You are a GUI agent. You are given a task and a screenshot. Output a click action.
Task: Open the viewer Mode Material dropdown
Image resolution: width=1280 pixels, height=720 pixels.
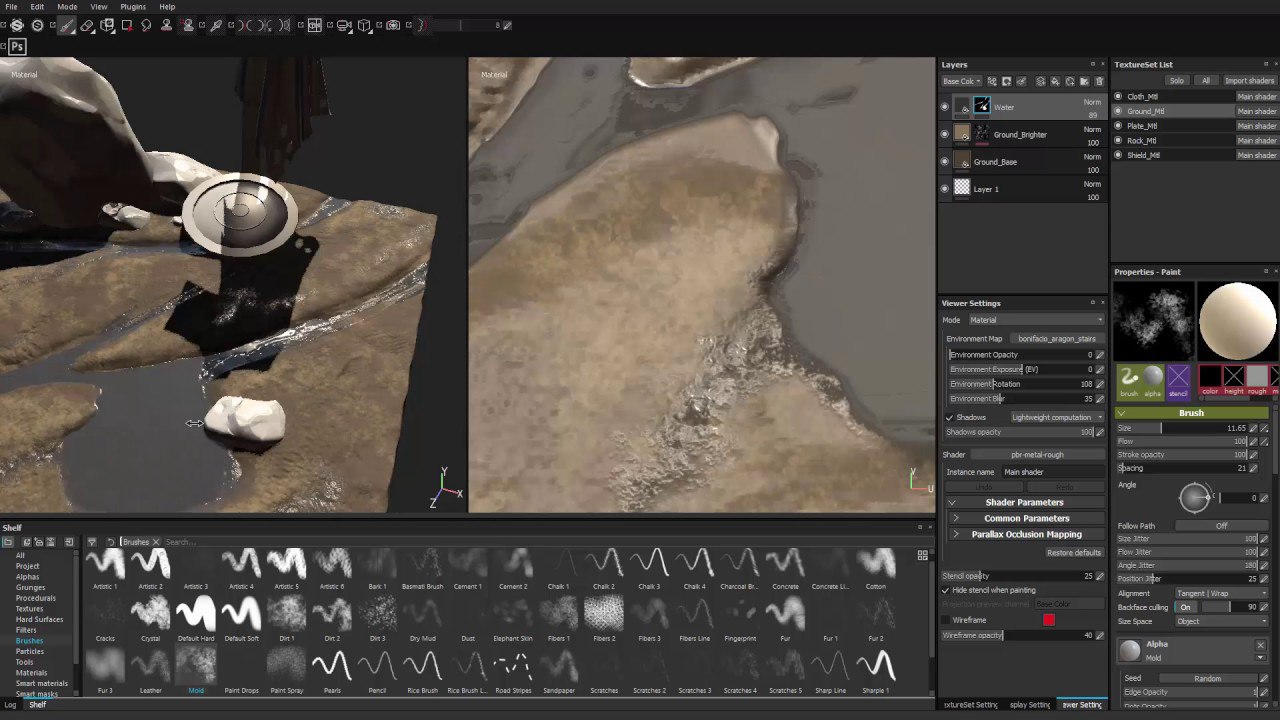click(x=1036, y=320)
